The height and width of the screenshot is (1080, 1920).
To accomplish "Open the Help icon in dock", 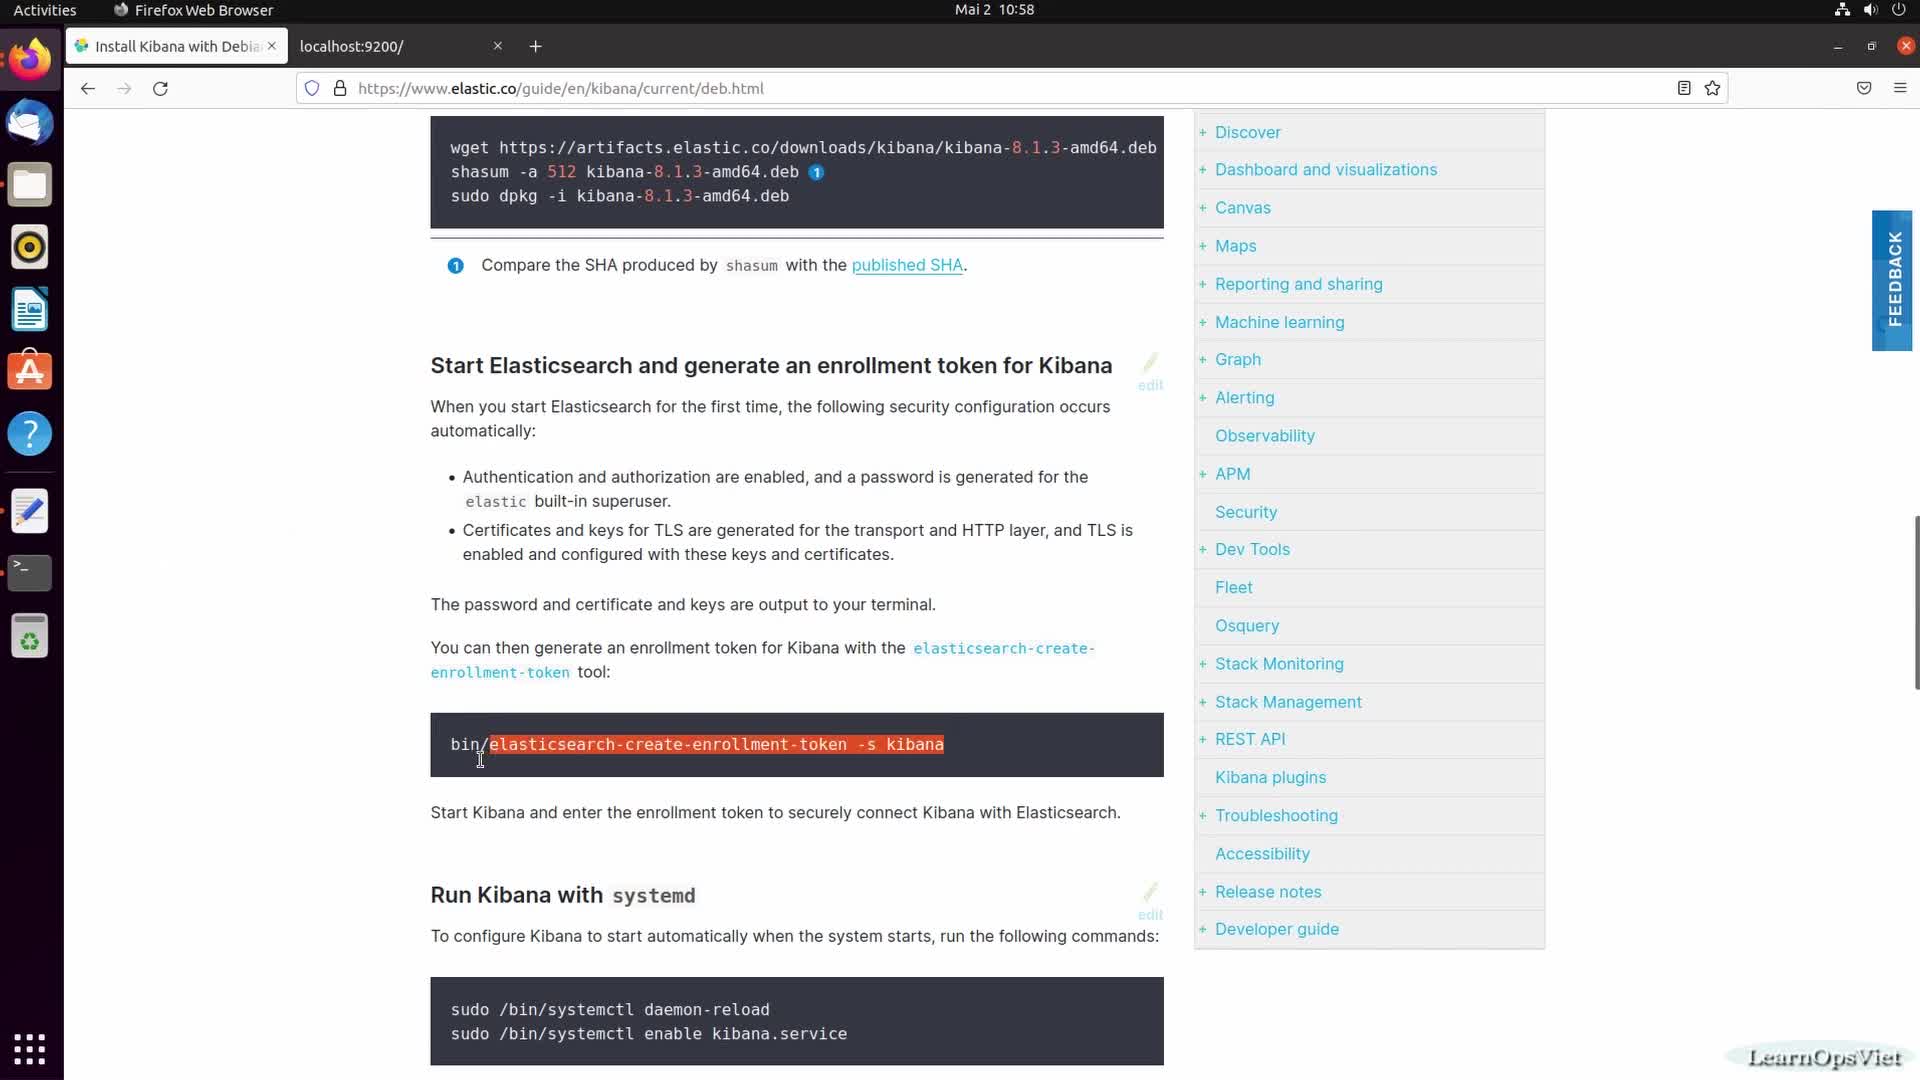I will click(30, 434).
